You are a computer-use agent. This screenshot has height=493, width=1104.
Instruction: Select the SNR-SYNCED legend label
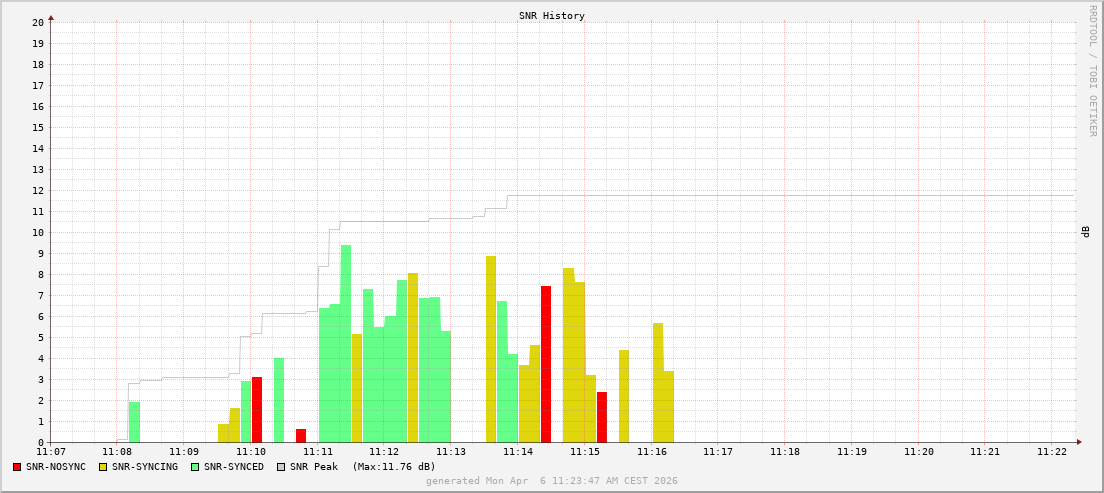point(234,467)
